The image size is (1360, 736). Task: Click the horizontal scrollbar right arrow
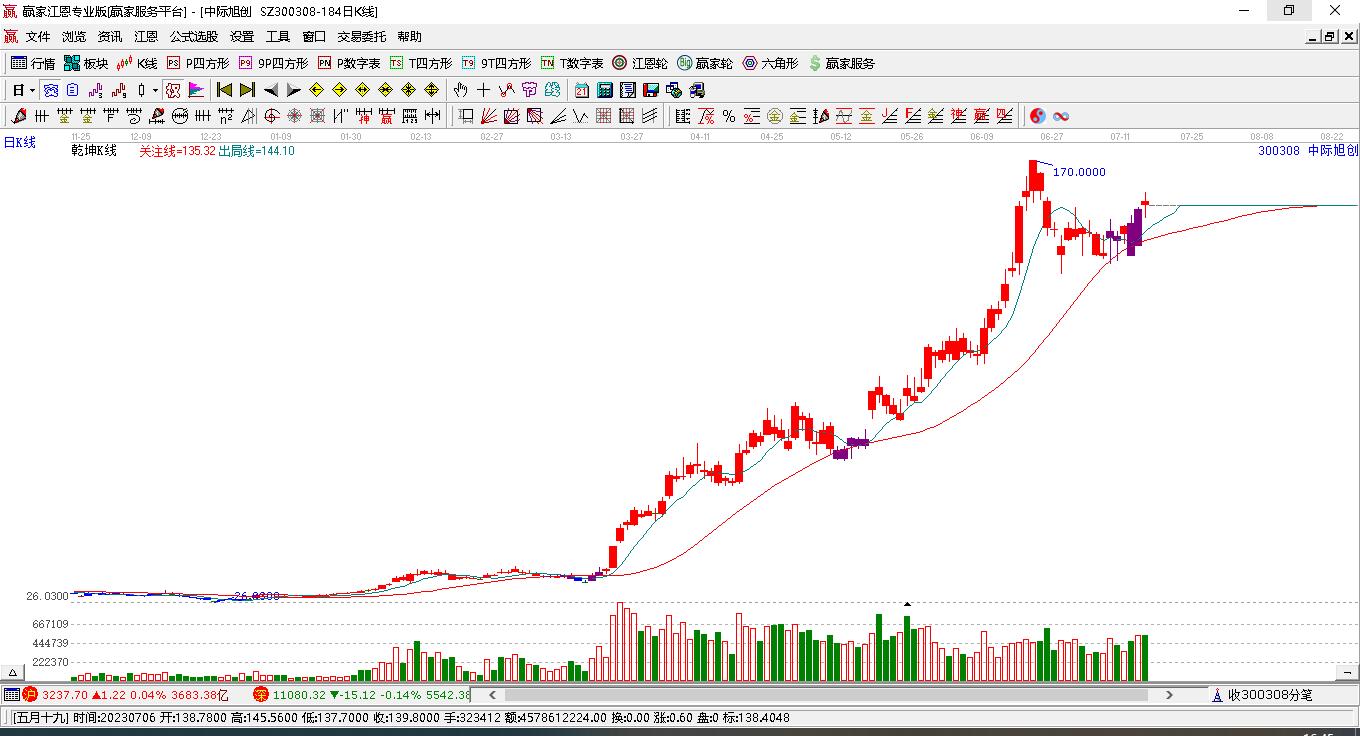[x=1169, y=694]
